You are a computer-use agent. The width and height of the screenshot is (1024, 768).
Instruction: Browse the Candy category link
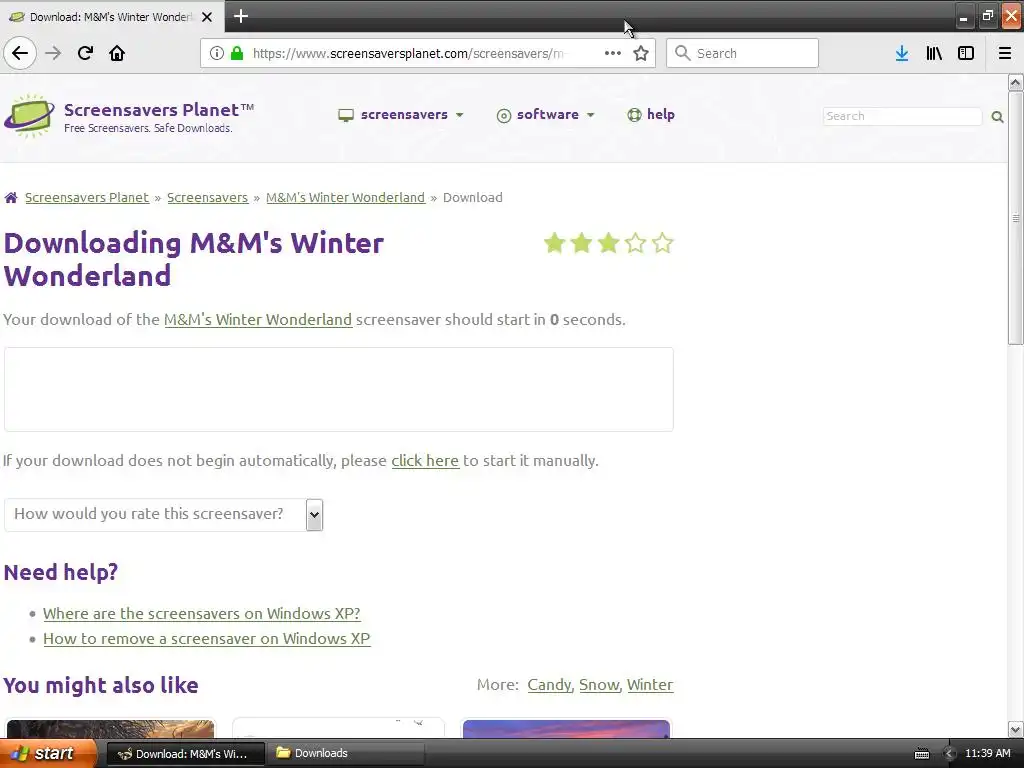click(549, 684)
